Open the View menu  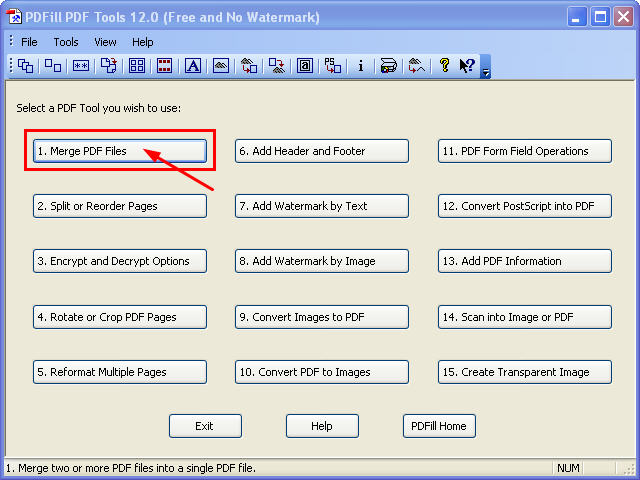pos(105,42)
